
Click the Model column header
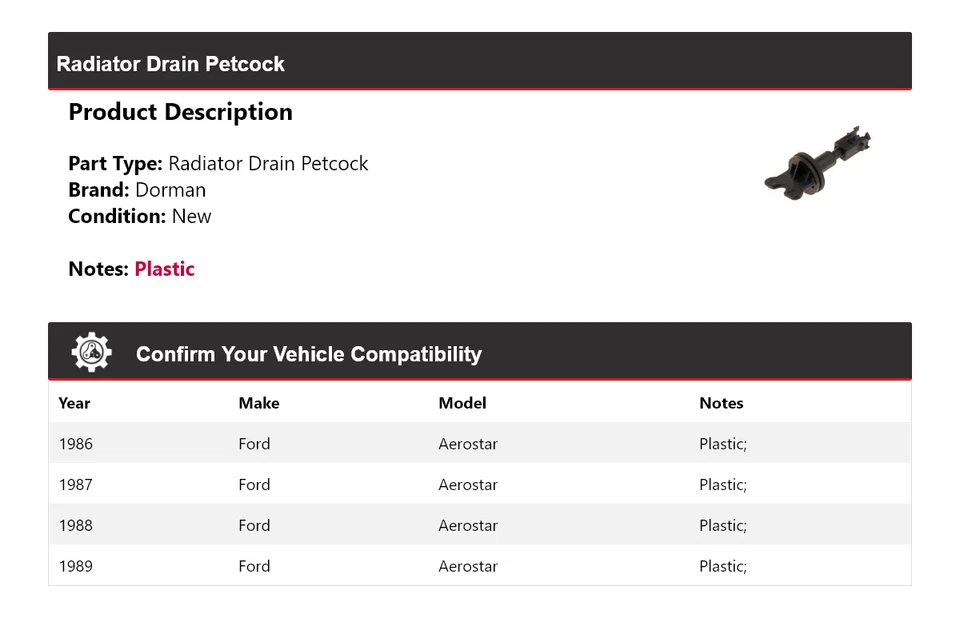[462, 403]
